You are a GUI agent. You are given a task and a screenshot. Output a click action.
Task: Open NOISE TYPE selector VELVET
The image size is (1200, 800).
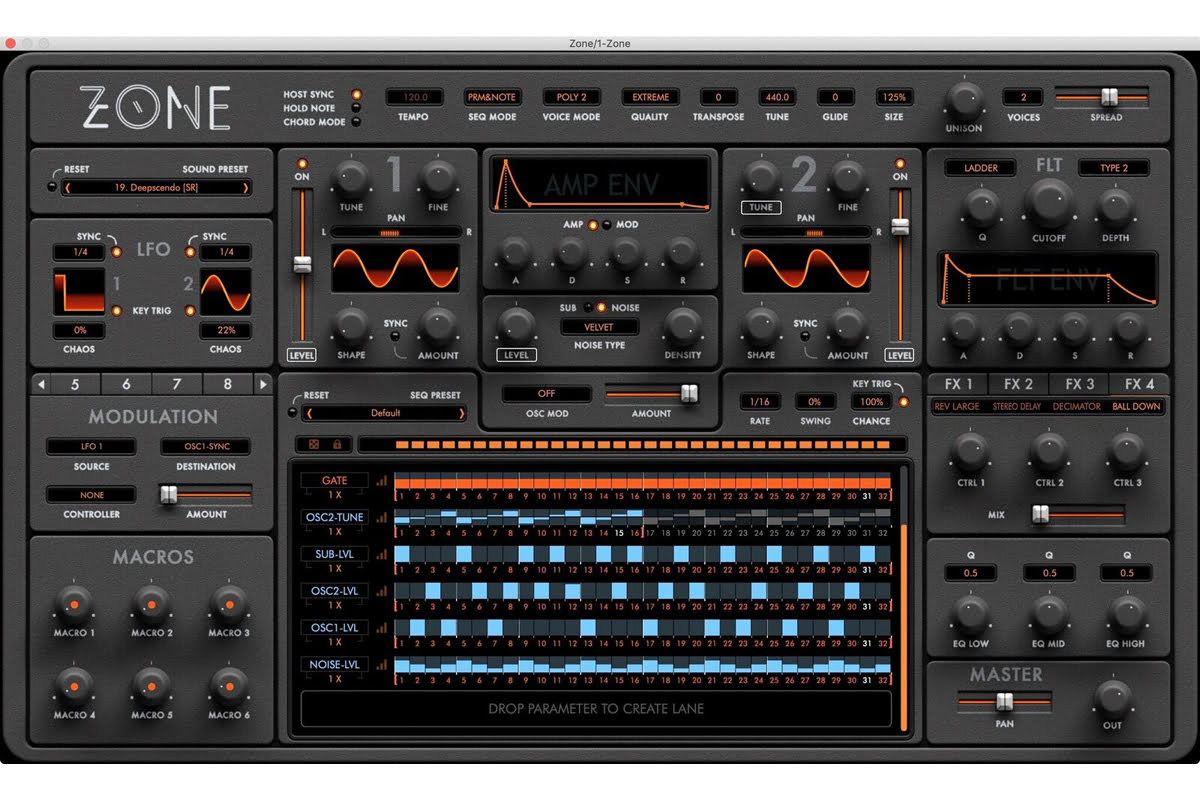click(x=600, y=327)
